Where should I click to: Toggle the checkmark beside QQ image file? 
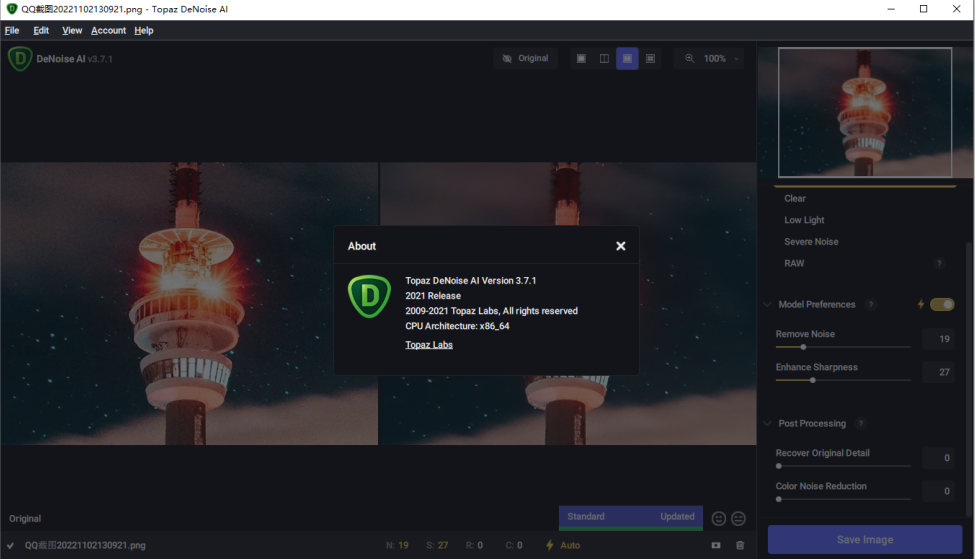pyautogui.click(x=11, y=545)
